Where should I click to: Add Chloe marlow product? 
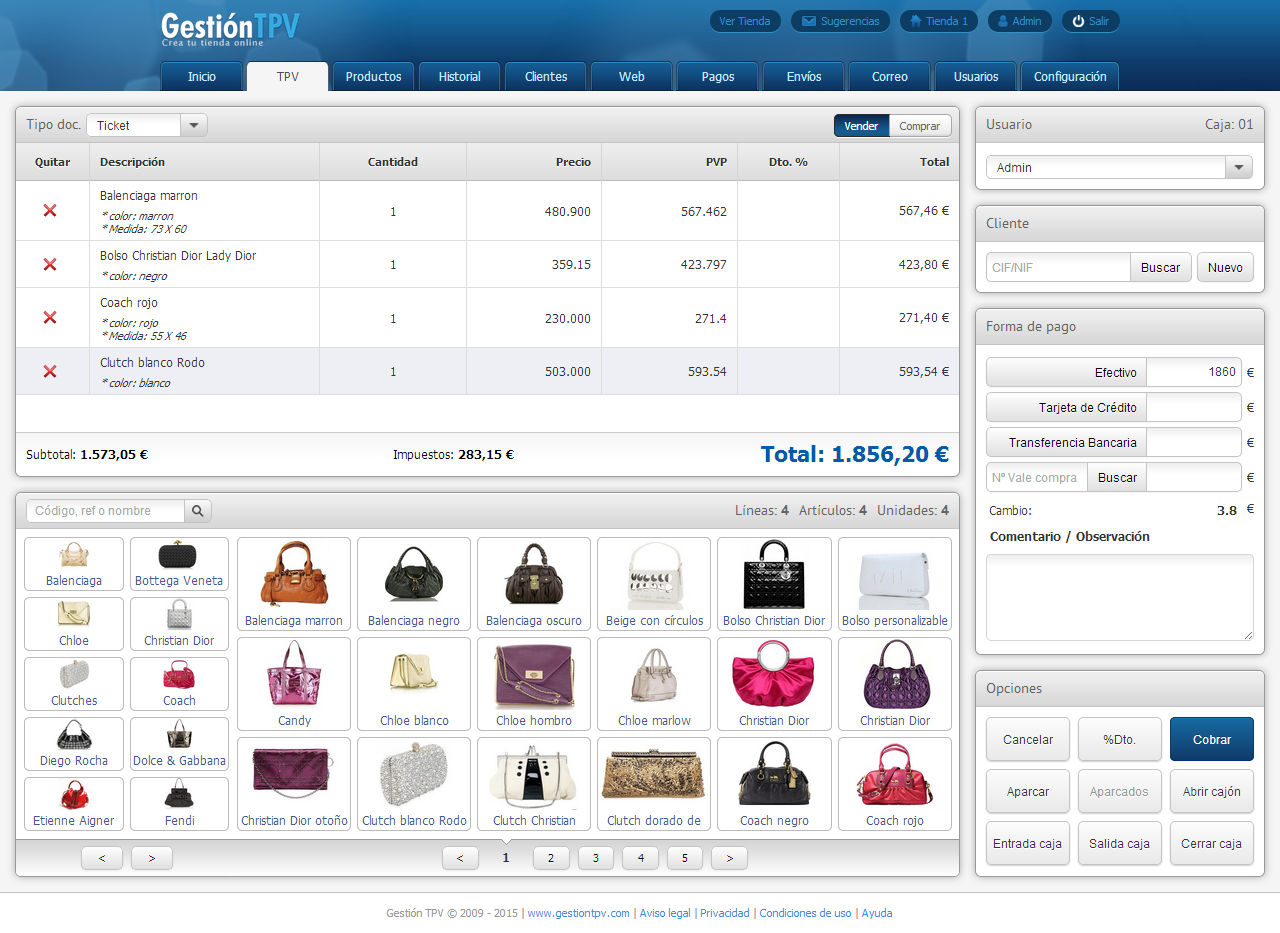click(654, 684)
